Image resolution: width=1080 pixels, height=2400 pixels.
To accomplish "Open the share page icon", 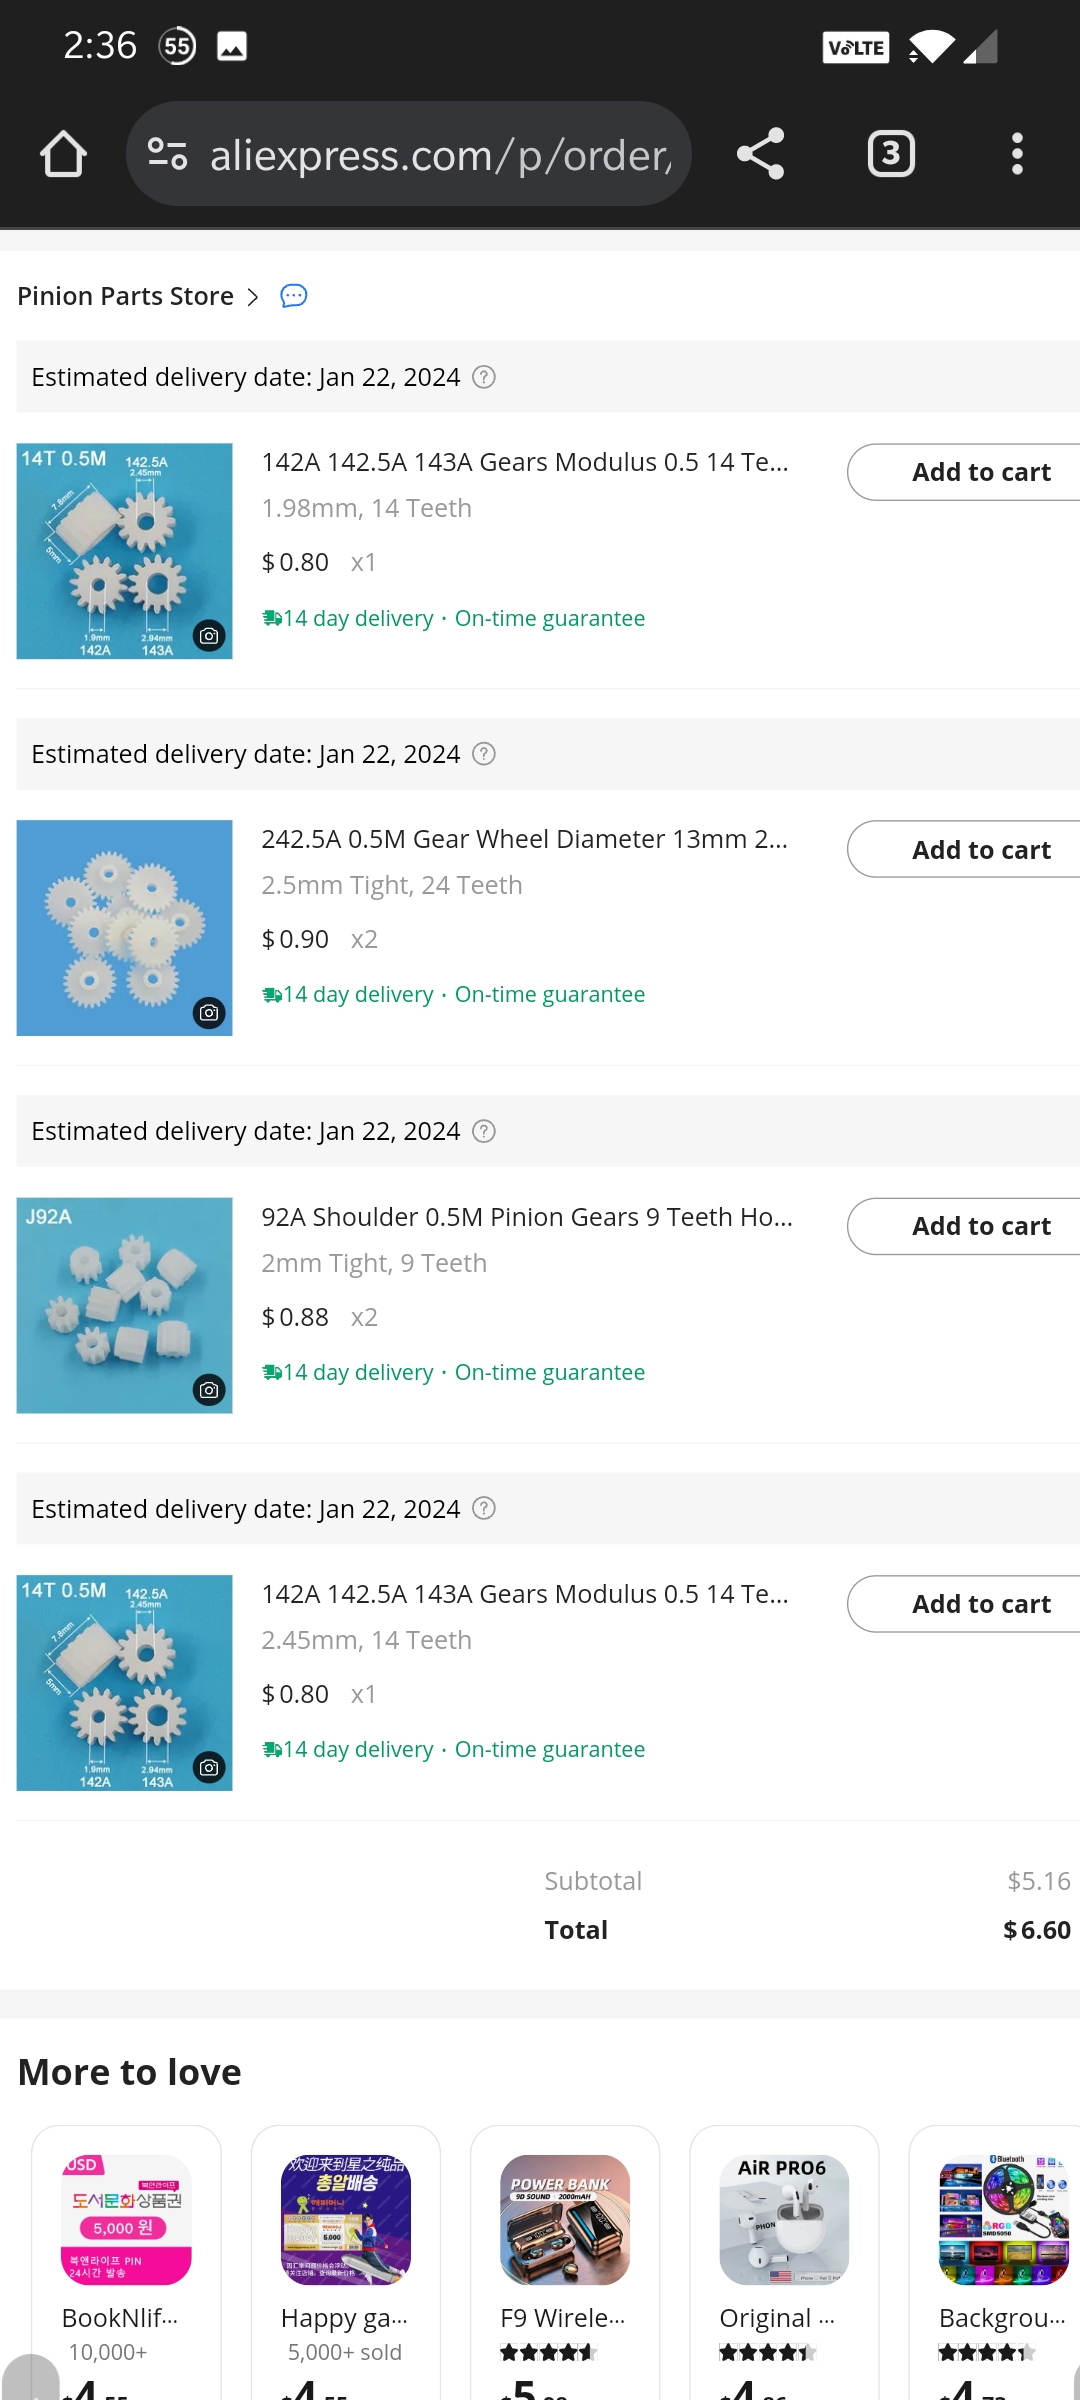I will click(760, 154).
